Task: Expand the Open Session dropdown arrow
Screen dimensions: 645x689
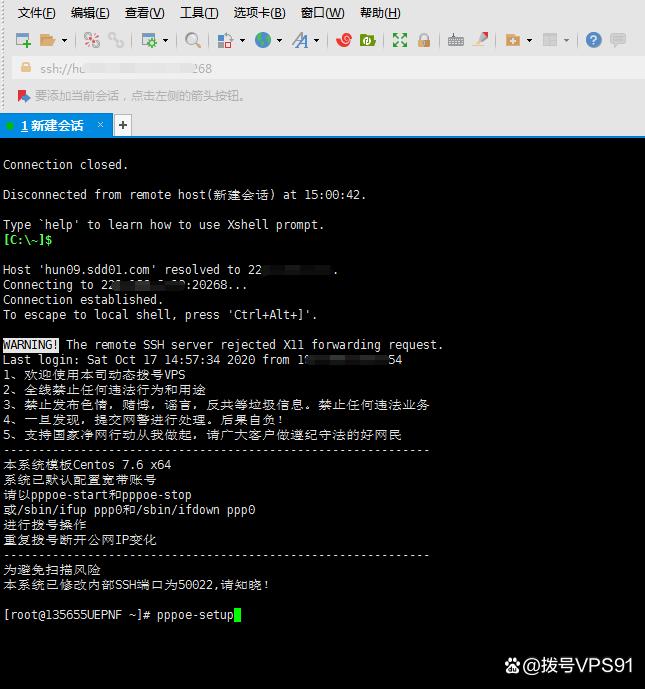Action: click(65, 41)
